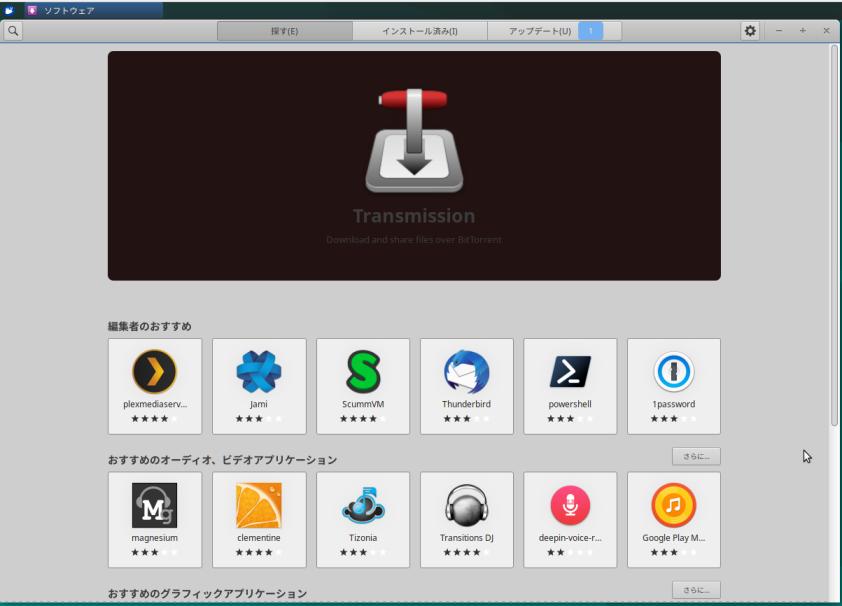Open the plexmediaserver app icon

click(x=155, y=371)
